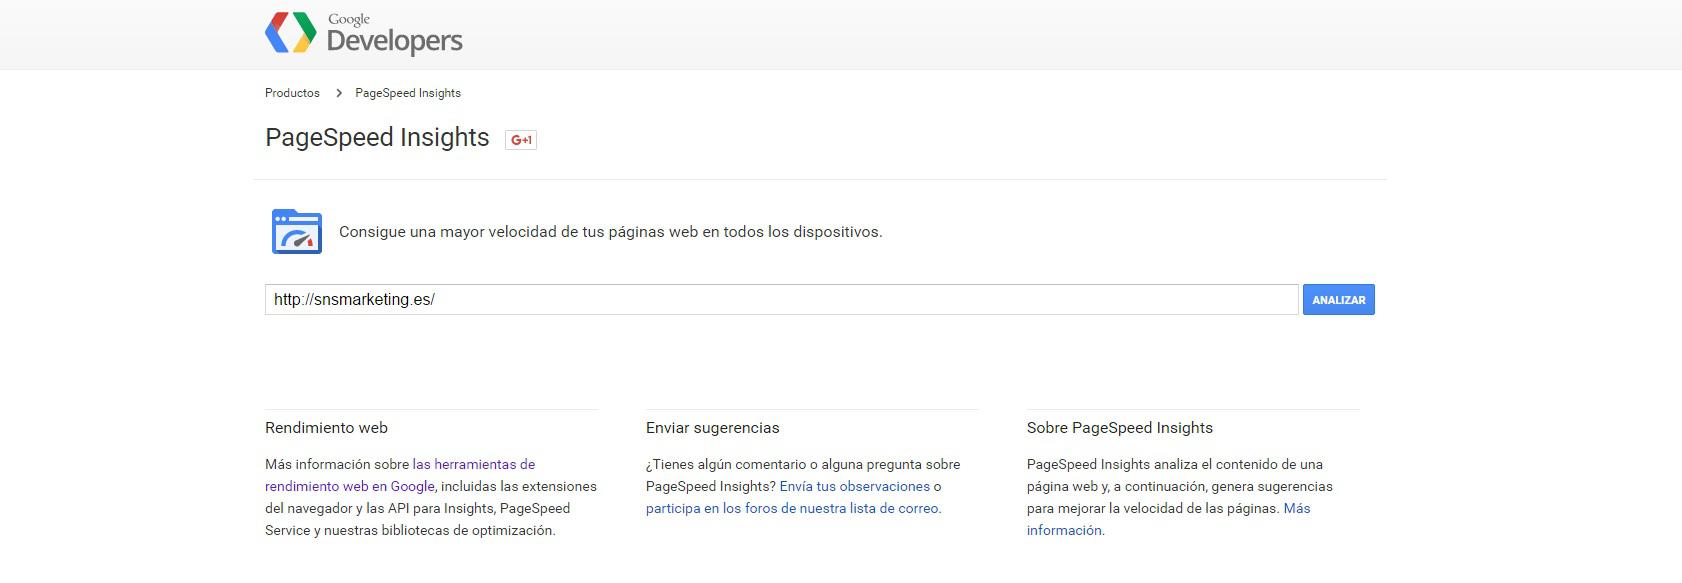Click the 'Más información' link
The height and width of the screenshot is (583, 1682).
click(1168, 520)
